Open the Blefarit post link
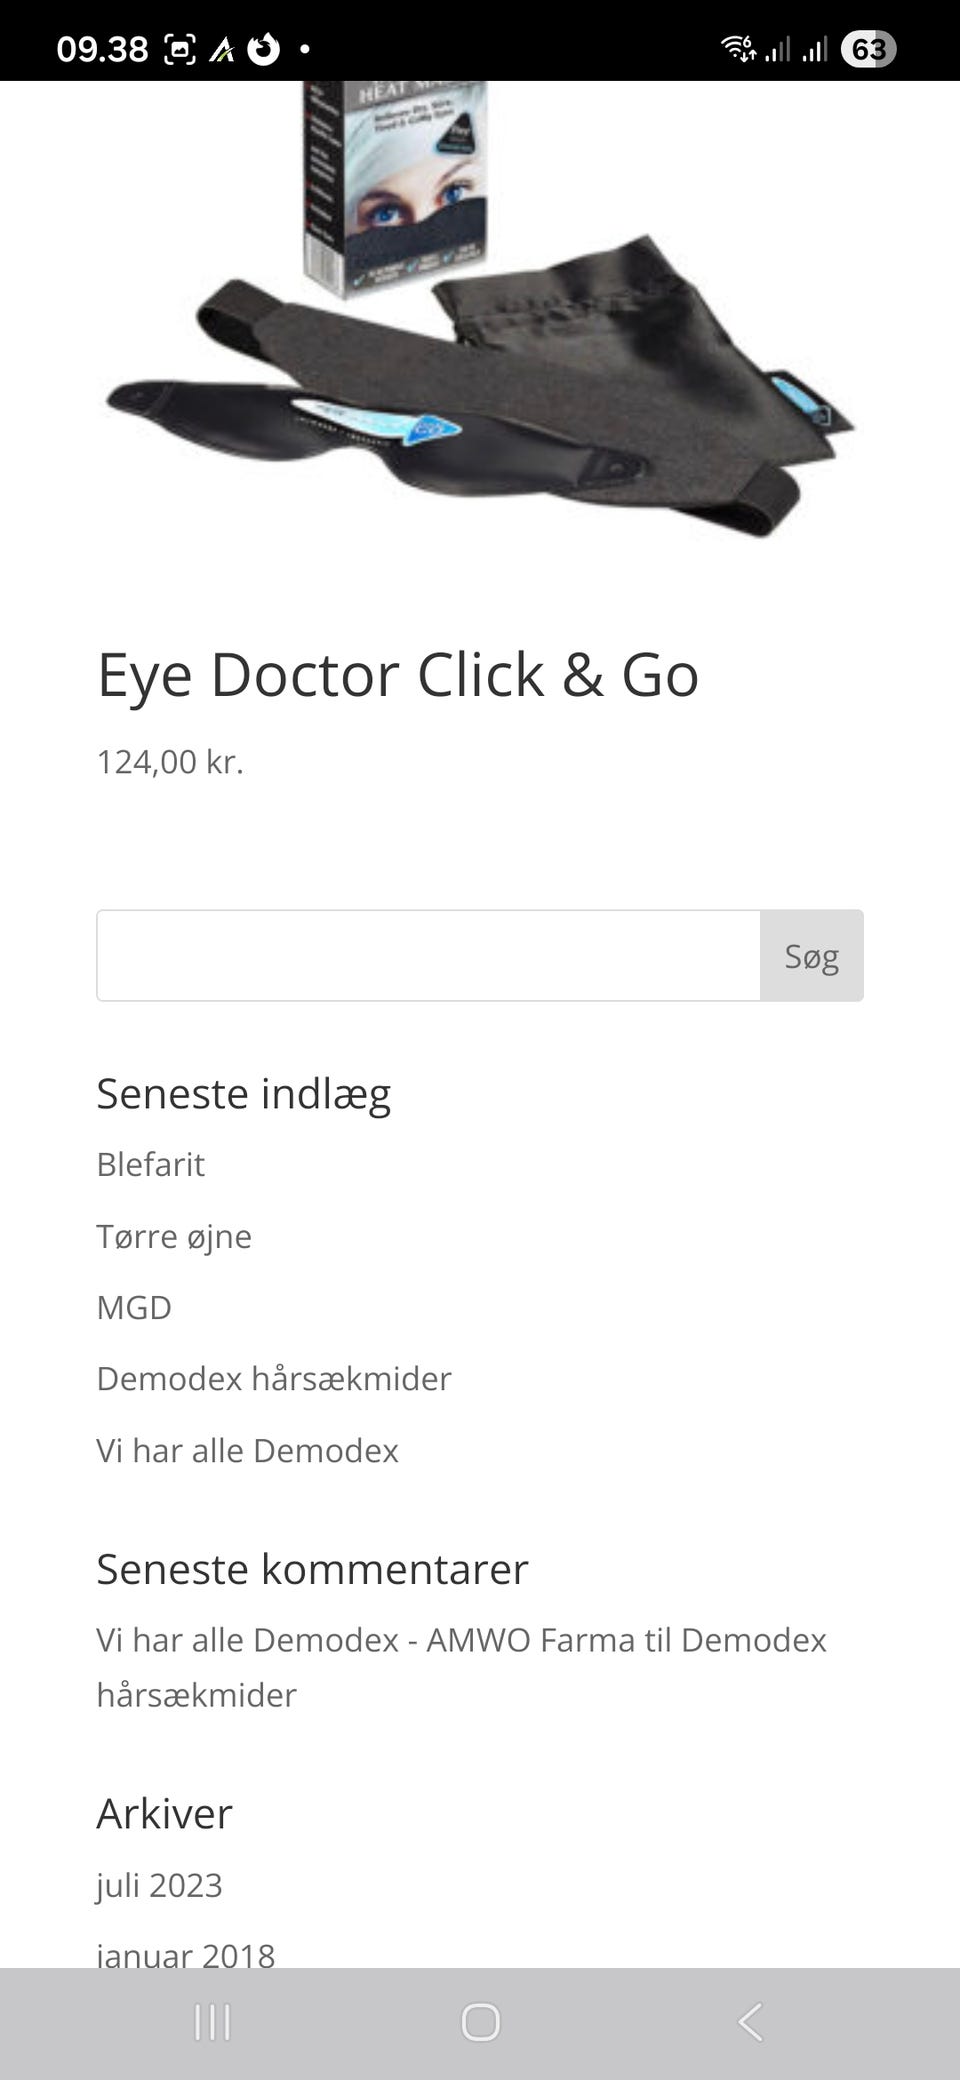 coord(151,1165)
